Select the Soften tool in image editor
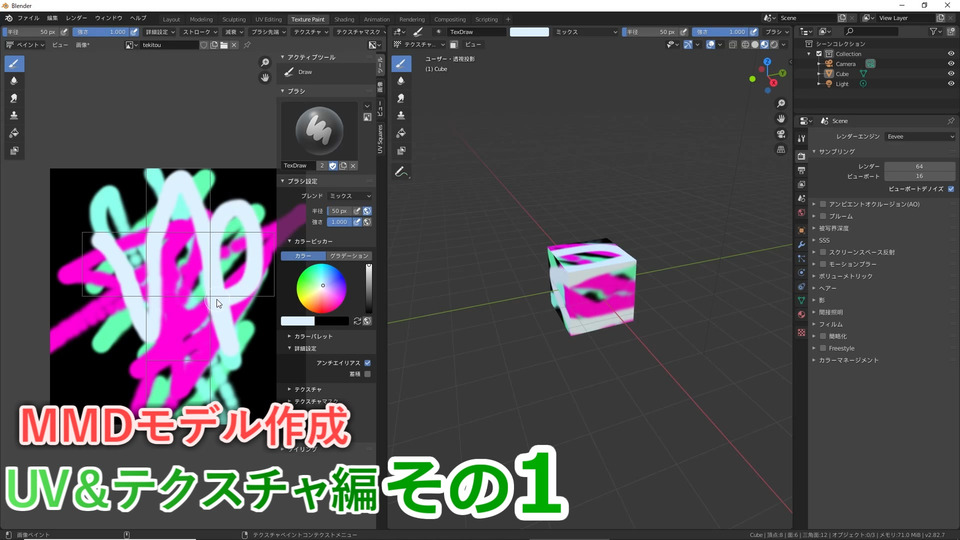 pyautogui.click(x=14, y=81)
